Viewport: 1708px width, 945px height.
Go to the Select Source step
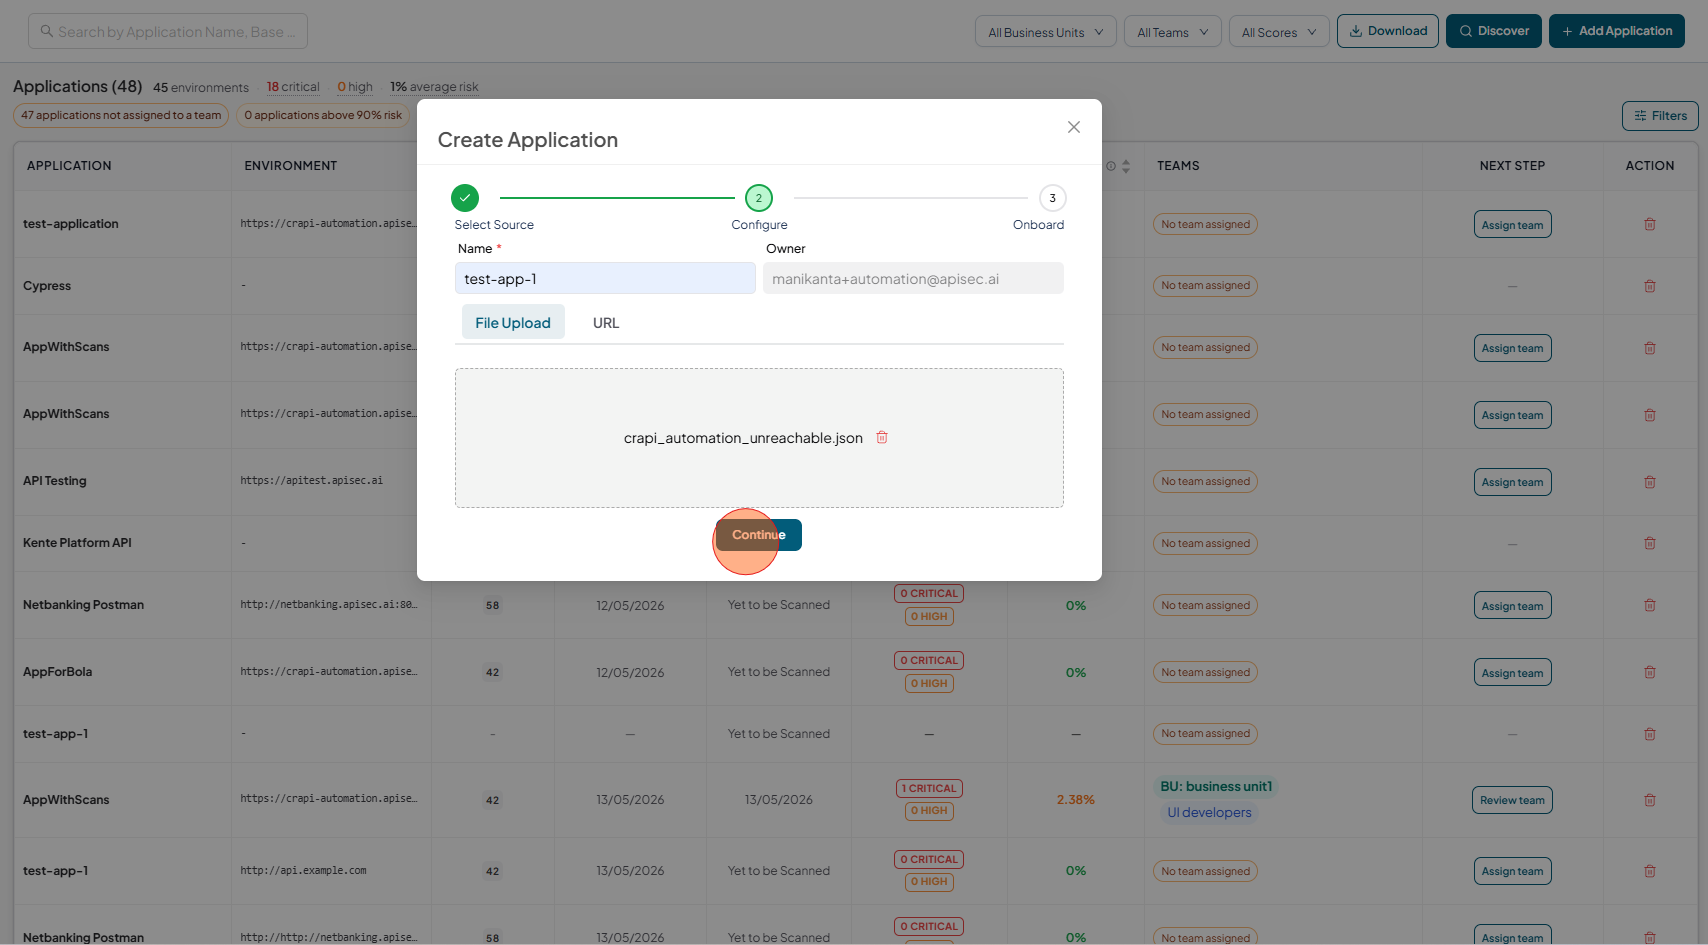pyautogui.click(x=465, y=198)
